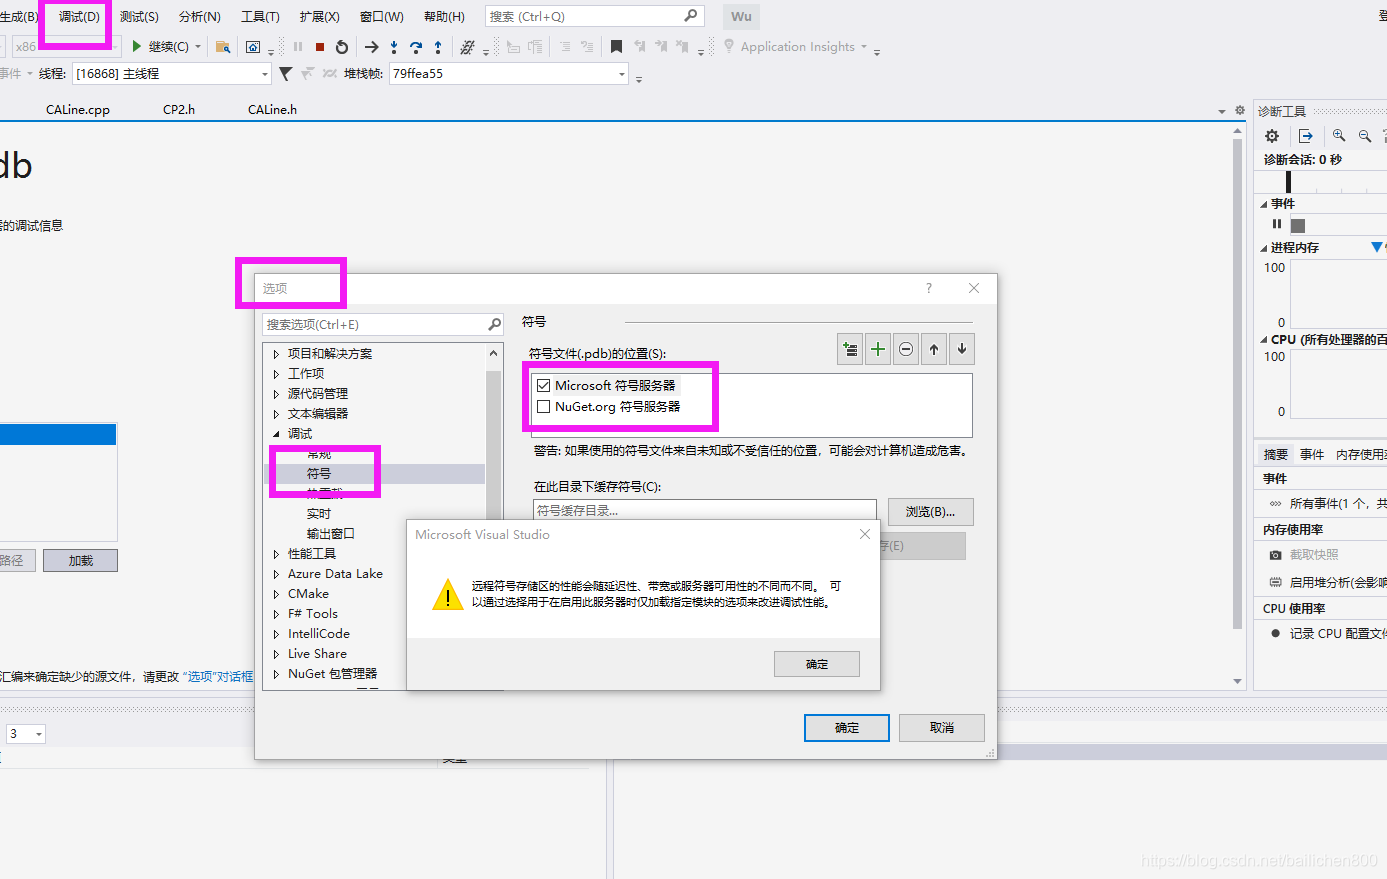Click the green Continue play arrow
The image size is (1387, 879).
click(137, 46)
